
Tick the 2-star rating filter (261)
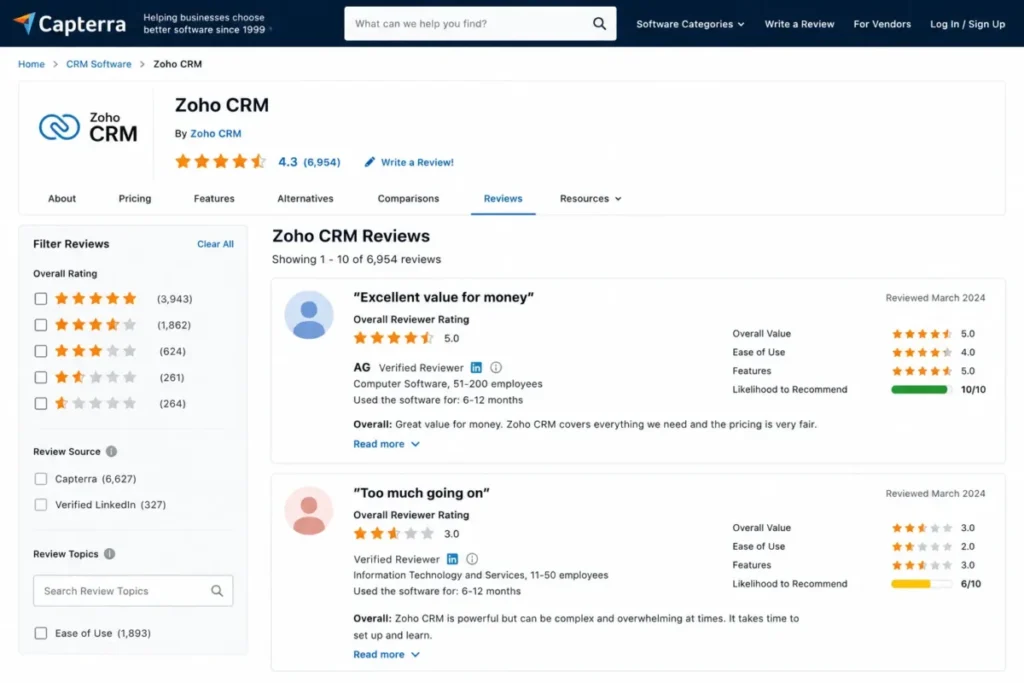coord(40,377)
